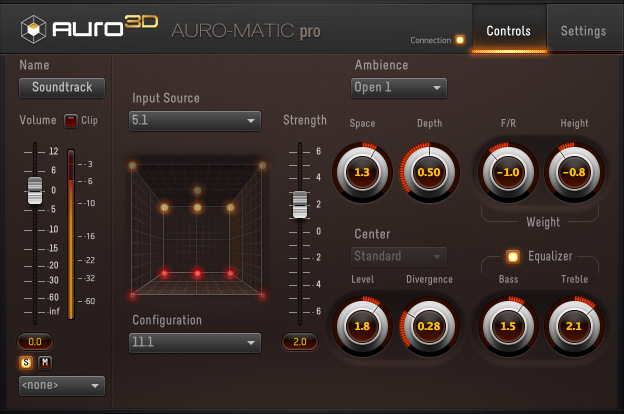Click the -6 mark on Strength scale
The image size is (624, 414).
coord(318,311)
